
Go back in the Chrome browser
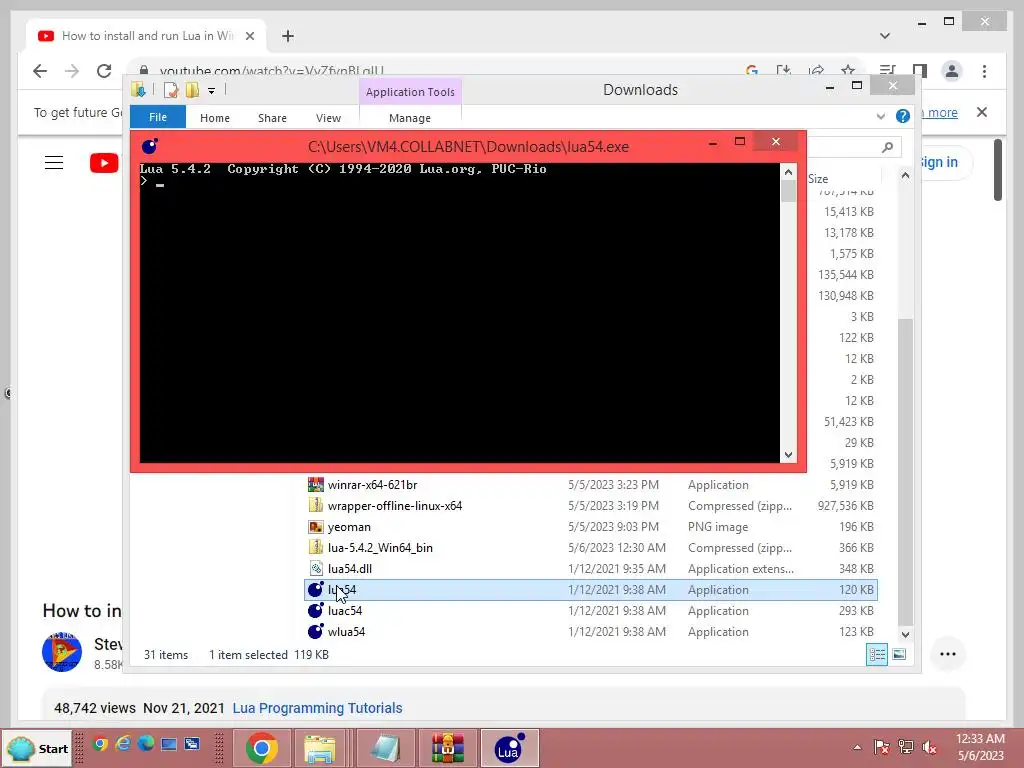pyautogui.click(x=40, y=71)
